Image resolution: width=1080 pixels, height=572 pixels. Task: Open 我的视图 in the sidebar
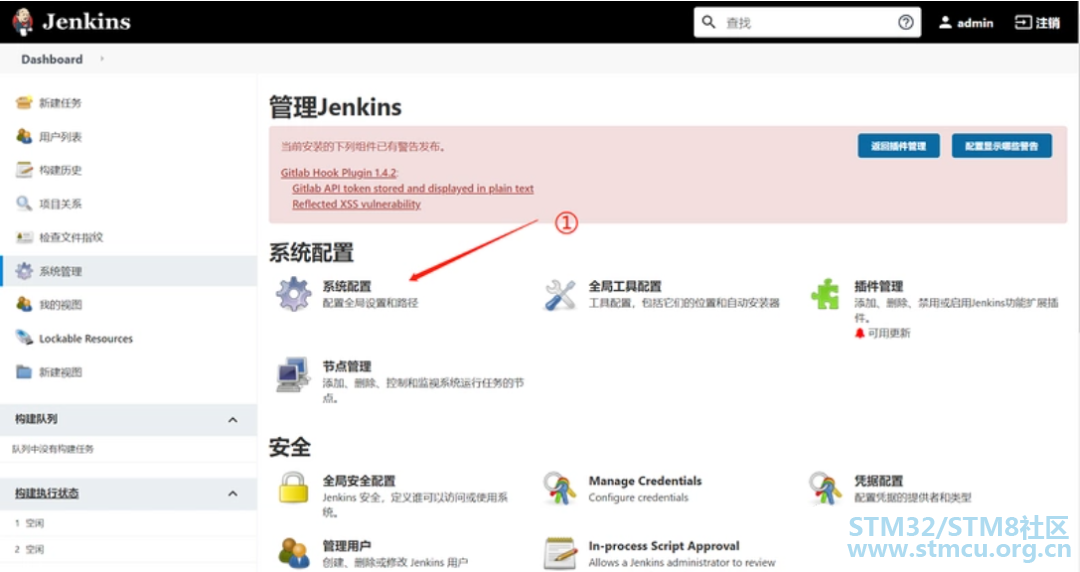60,305
